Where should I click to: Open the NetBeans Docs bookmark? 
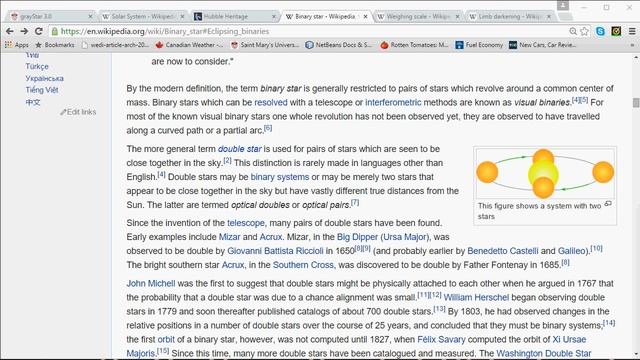pyautogui.click(x=339, y=45)
